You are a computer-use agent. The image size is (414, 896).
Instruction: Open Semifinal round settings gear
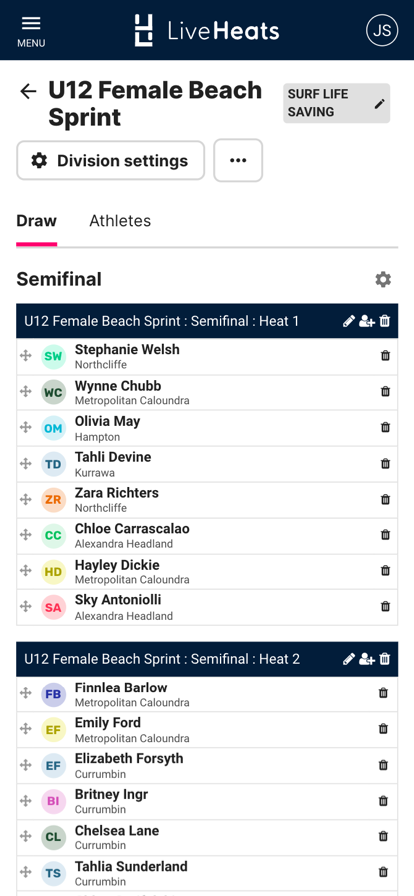[x=383, y=279]
